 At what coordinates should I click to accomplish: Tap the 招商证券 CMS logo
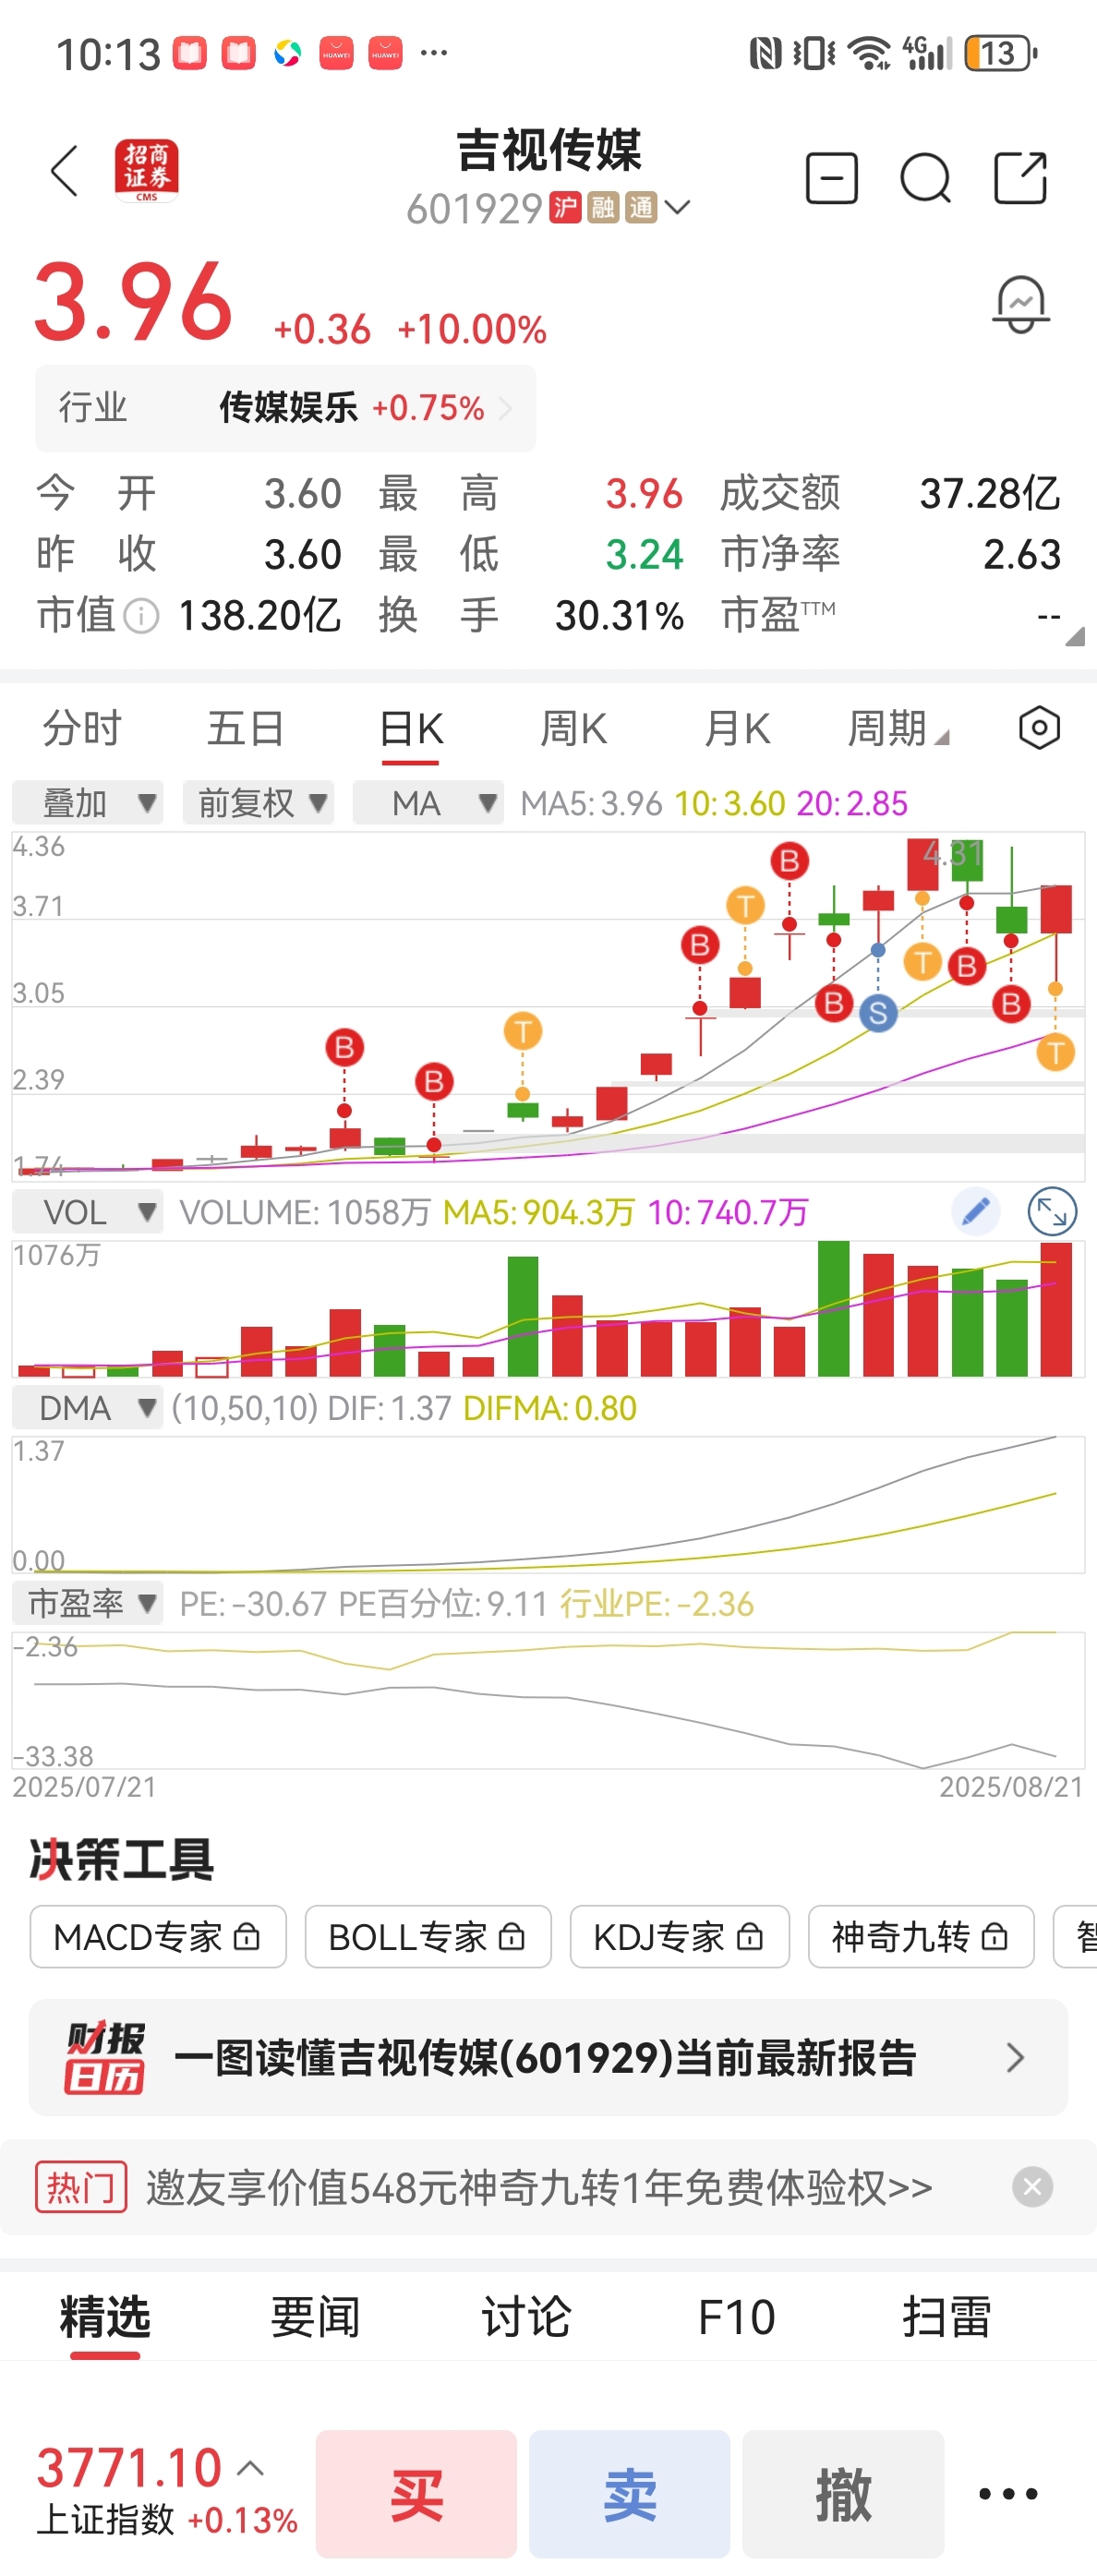[147, 171]
